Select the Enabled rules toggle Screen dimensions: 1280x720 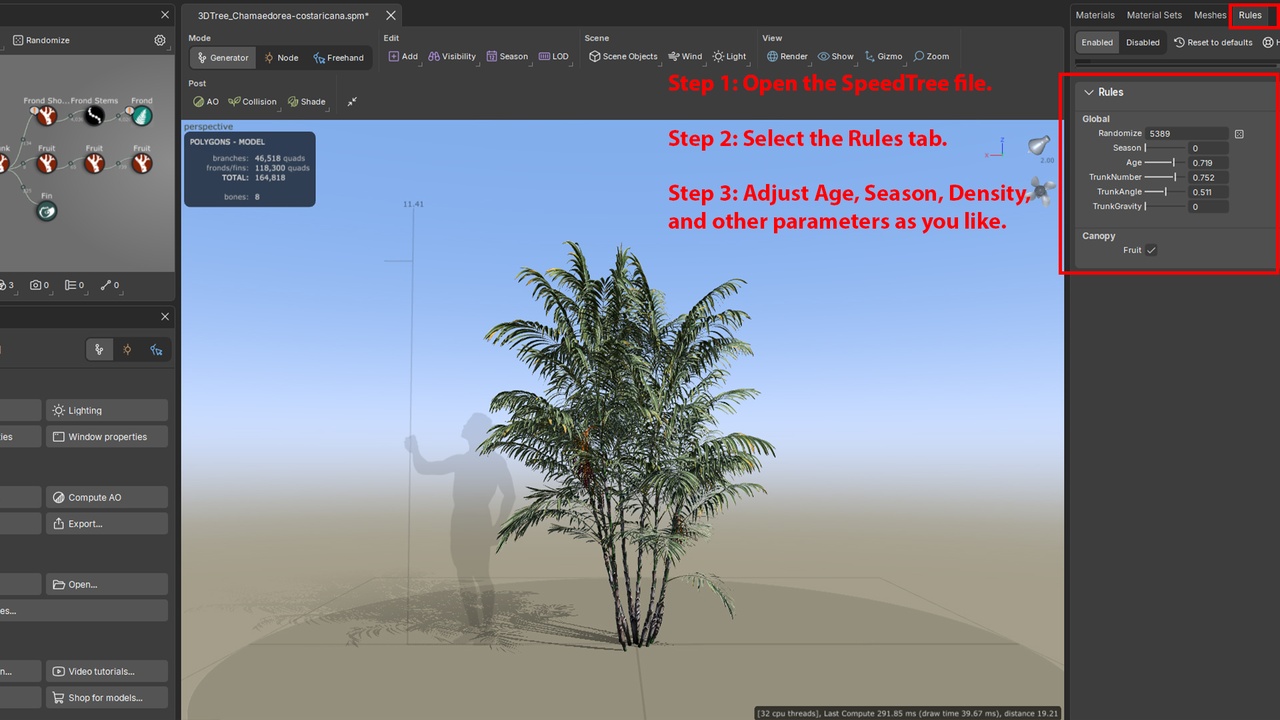(x=1097, y=42)
